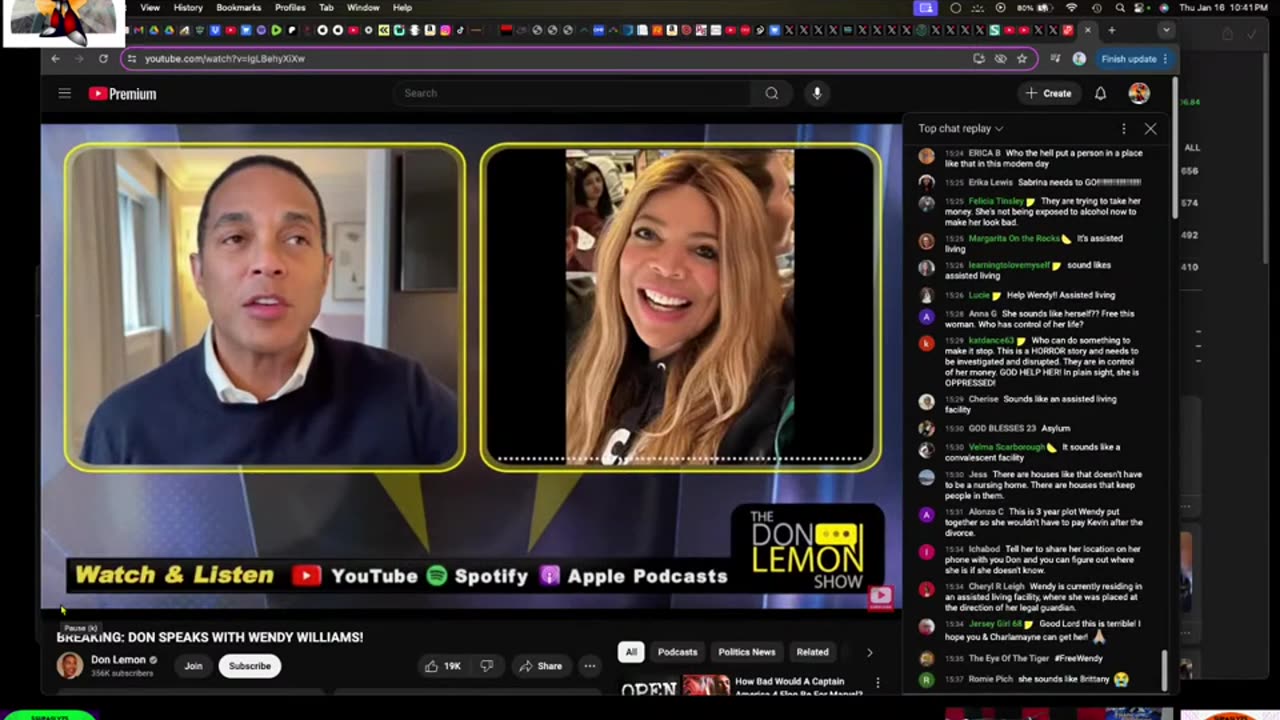Open options for Captain America suggested video
The height and width of the screenshot is (720, 1280).
pos(878,683)
